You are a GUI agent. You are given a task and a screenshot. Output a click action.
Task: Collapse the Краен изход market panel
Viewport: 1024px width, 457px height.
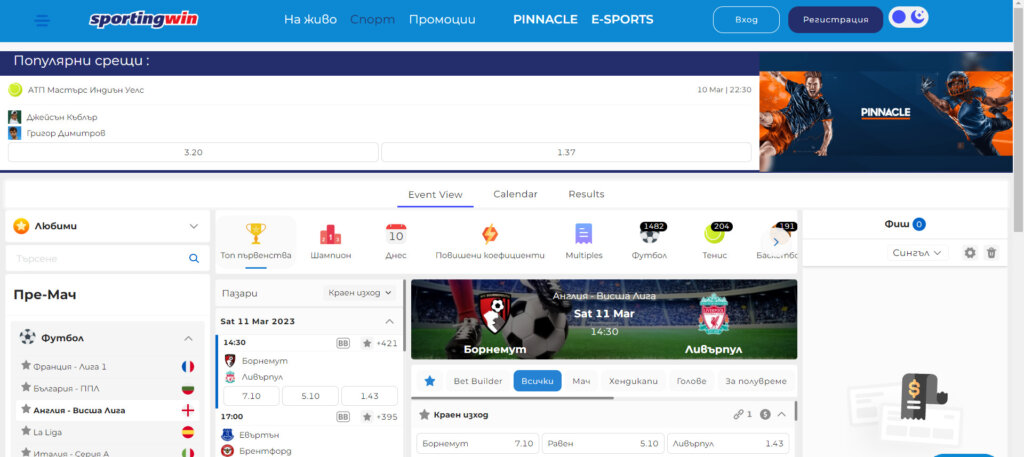781,415
